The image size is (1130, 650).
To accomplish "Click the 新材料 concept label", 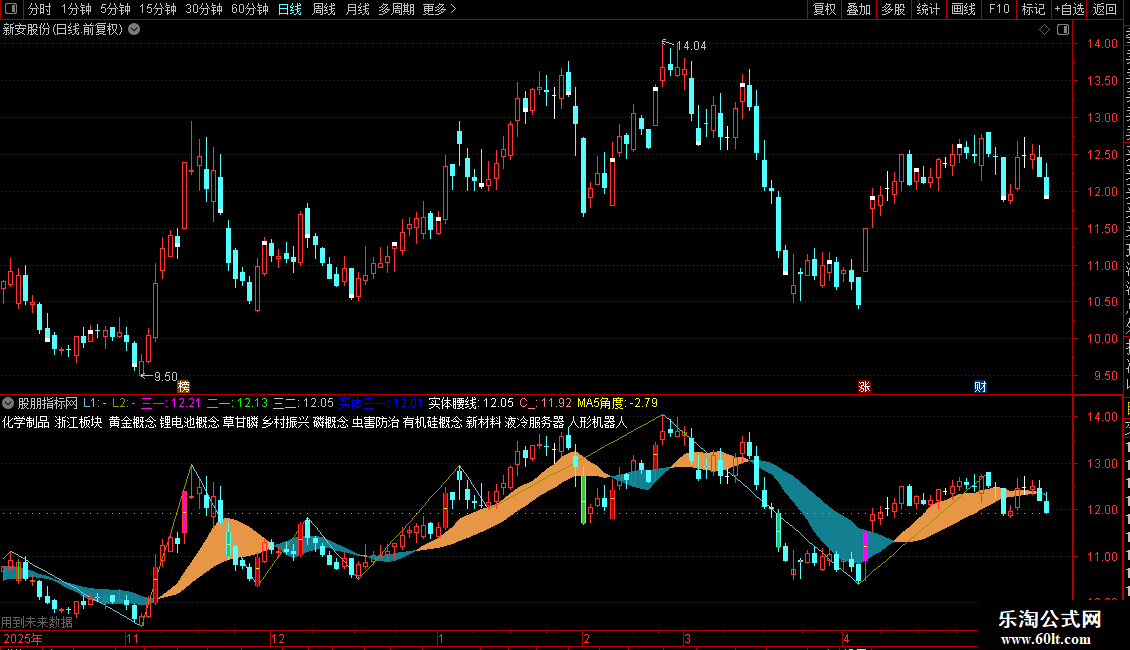I will click(x=484, y=422).
